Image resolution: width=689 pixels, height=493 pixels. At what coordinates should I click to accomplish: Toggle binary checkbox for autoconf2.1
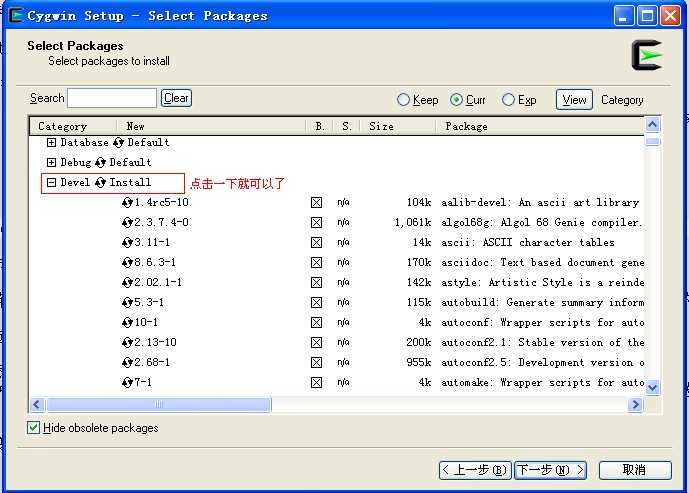click(x=316, y=343)
